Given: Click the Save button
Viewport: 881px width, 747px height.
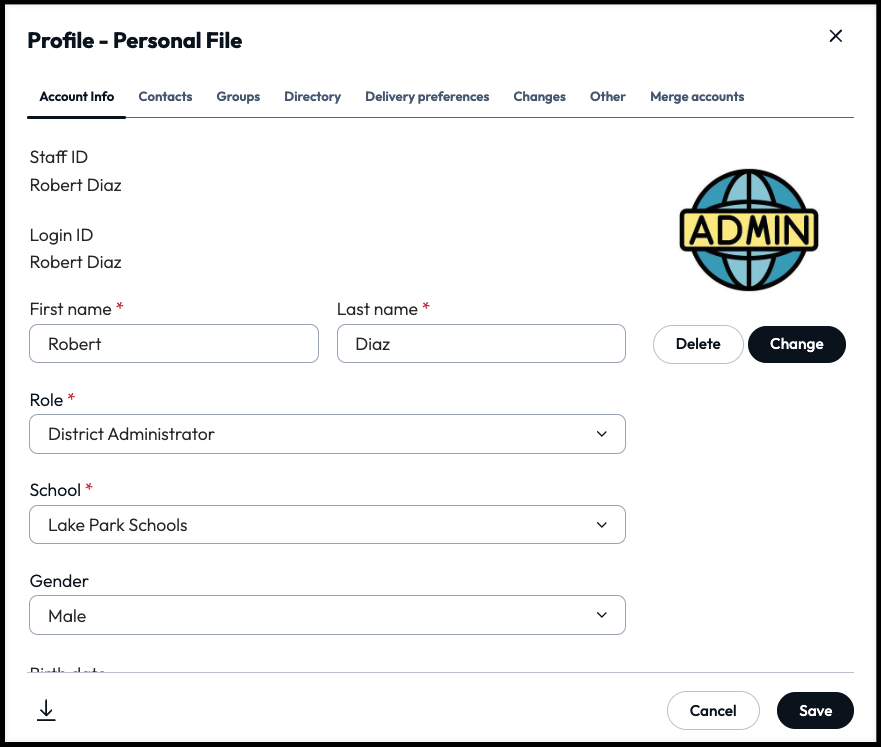Looking at the screenshot, I should pos(815,711).
